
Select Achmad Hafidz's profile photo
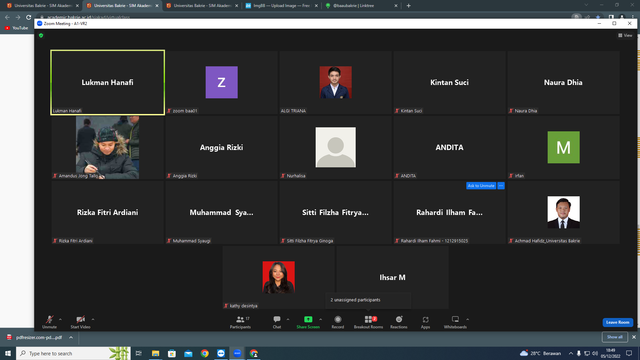click(563, 212)
